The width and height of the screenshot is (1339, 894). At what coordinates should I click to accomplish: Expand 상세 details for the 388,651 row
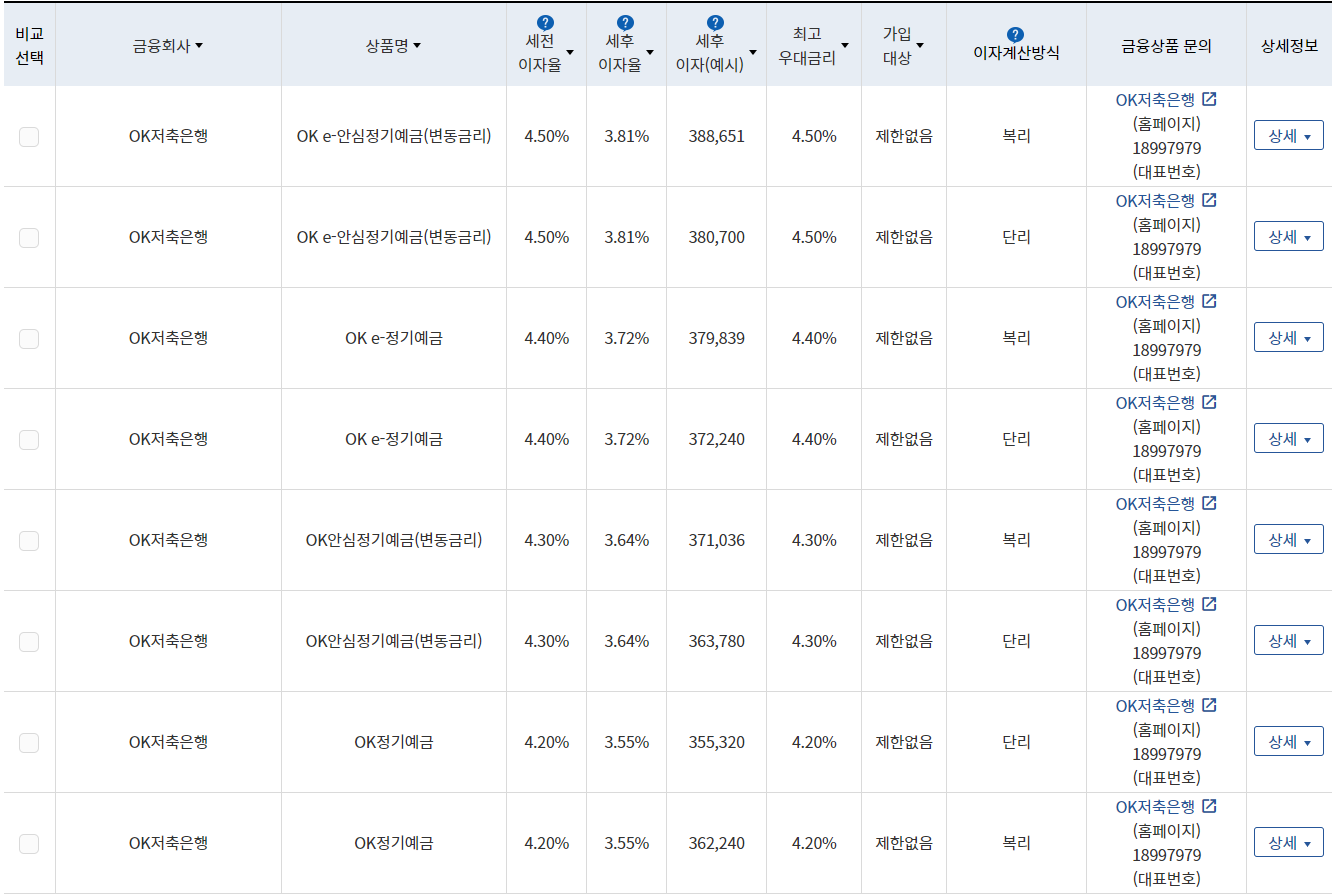(x=1288, y=136)
